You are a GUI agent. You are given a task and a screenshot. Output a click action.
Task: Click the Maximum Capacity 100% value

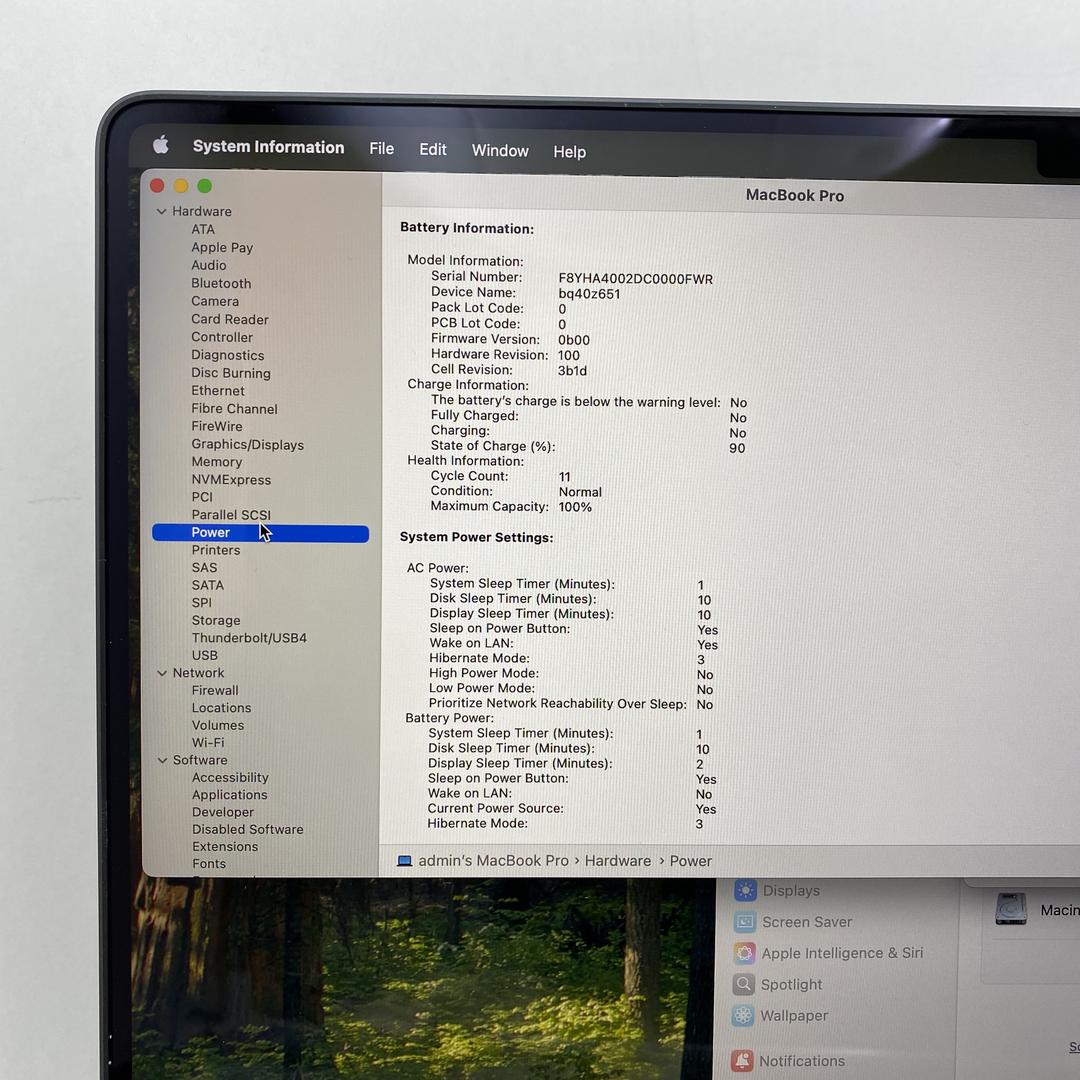[575, 507]
